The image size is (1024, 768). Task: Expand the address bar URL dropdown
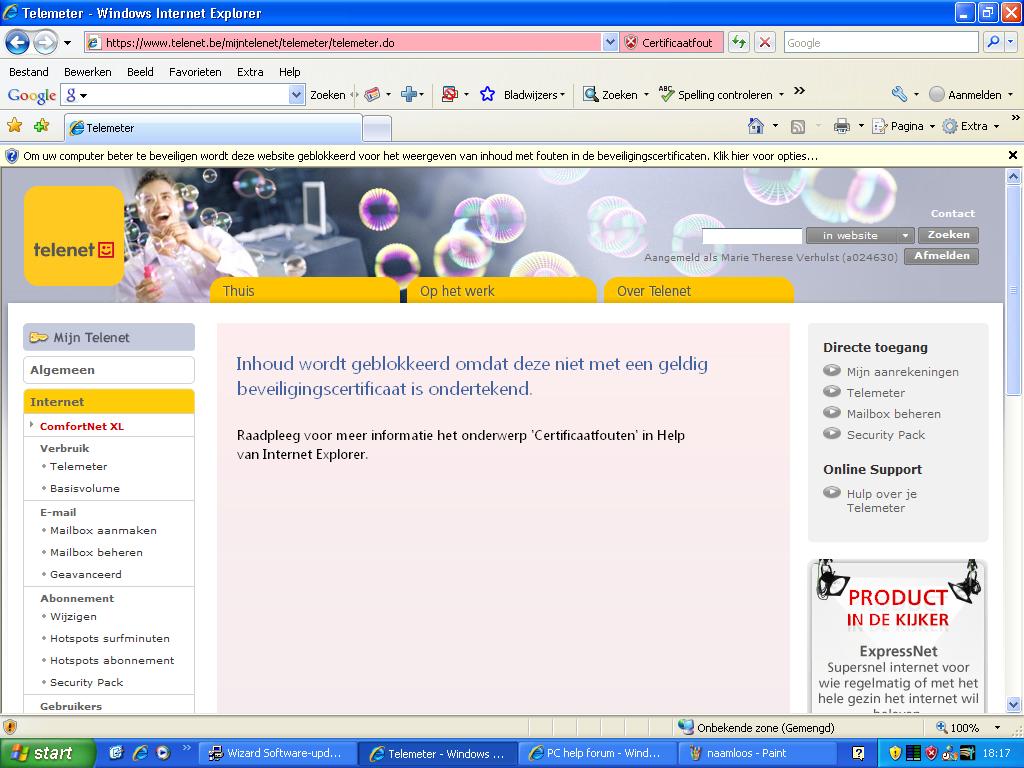(610, 42)
